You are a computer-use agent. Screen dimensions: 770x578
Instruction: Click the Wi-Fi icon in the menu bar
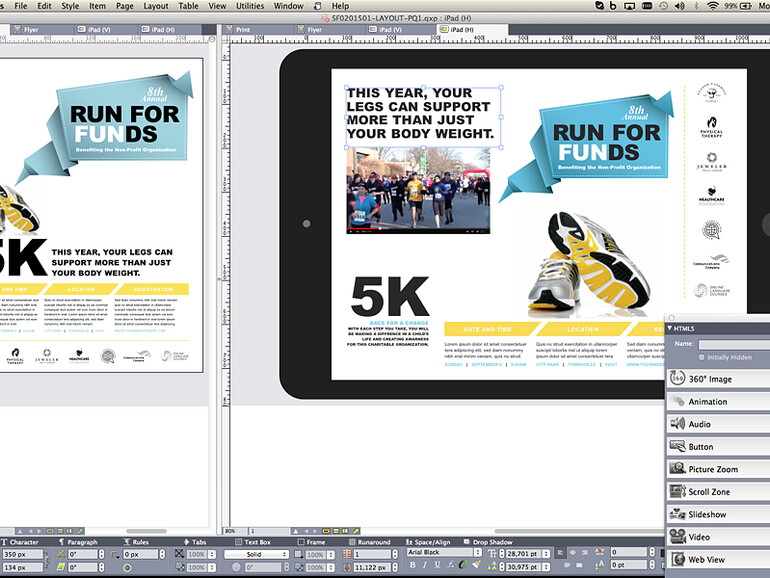point(713,6)
